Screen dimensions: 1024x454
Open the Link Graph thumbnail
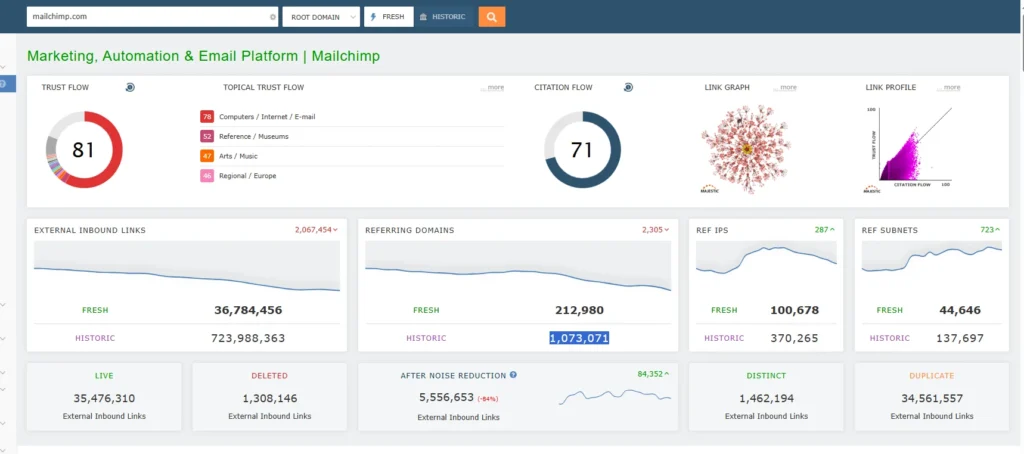[744, 150]
